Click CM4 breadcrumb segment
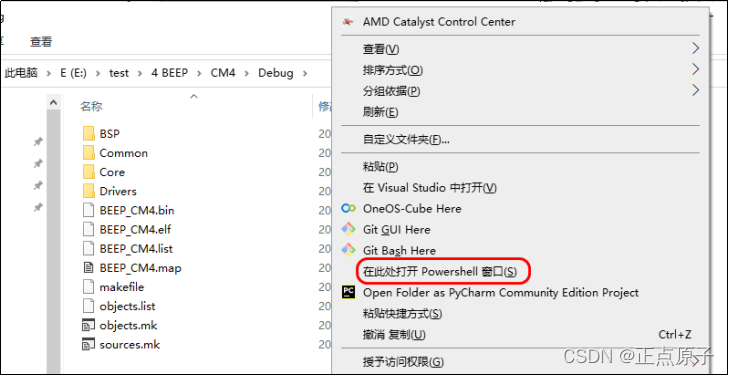This screenshot has height=376, width=729. click(223, 73)
